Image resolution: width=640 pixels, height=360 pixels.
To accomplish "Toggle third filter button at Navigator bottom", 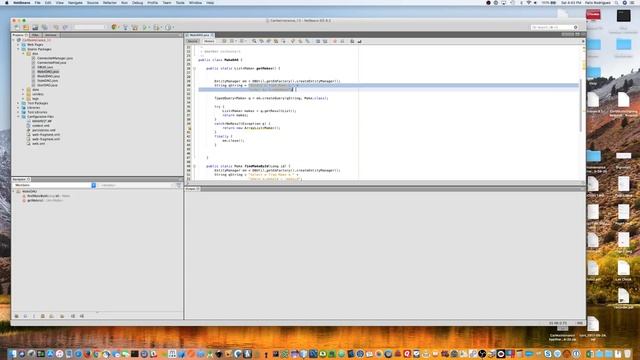I will coord(34,316).
